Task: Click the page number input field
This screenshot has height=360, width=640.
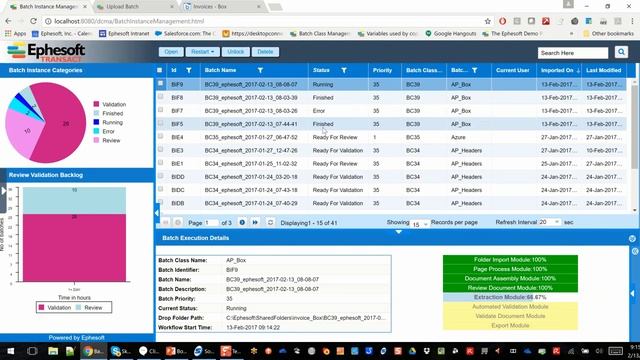Action: coord(211,223)
